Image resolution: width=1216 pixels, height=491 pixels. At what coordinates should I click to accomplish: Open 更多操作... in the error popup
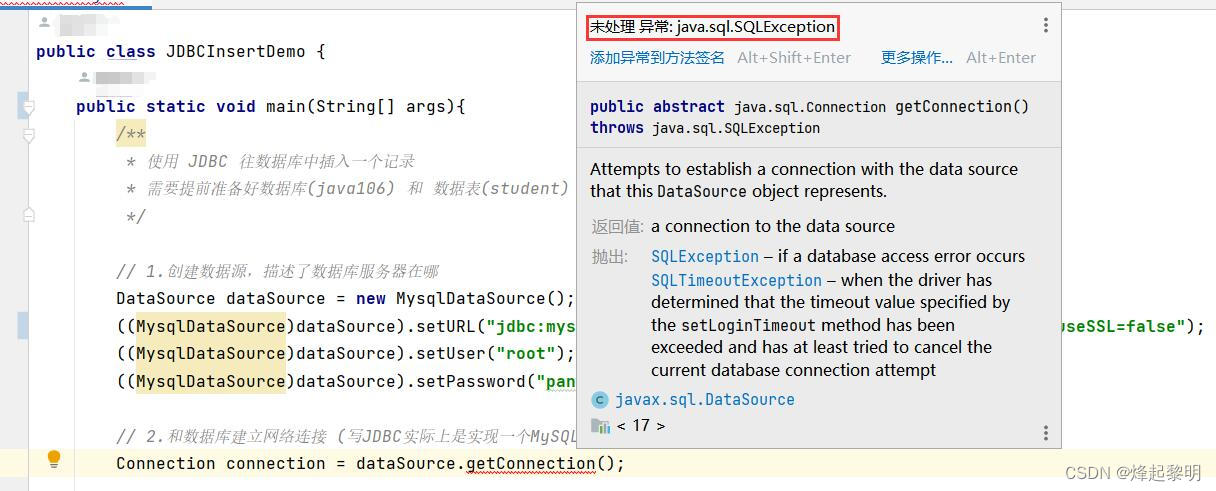(917, 58)
